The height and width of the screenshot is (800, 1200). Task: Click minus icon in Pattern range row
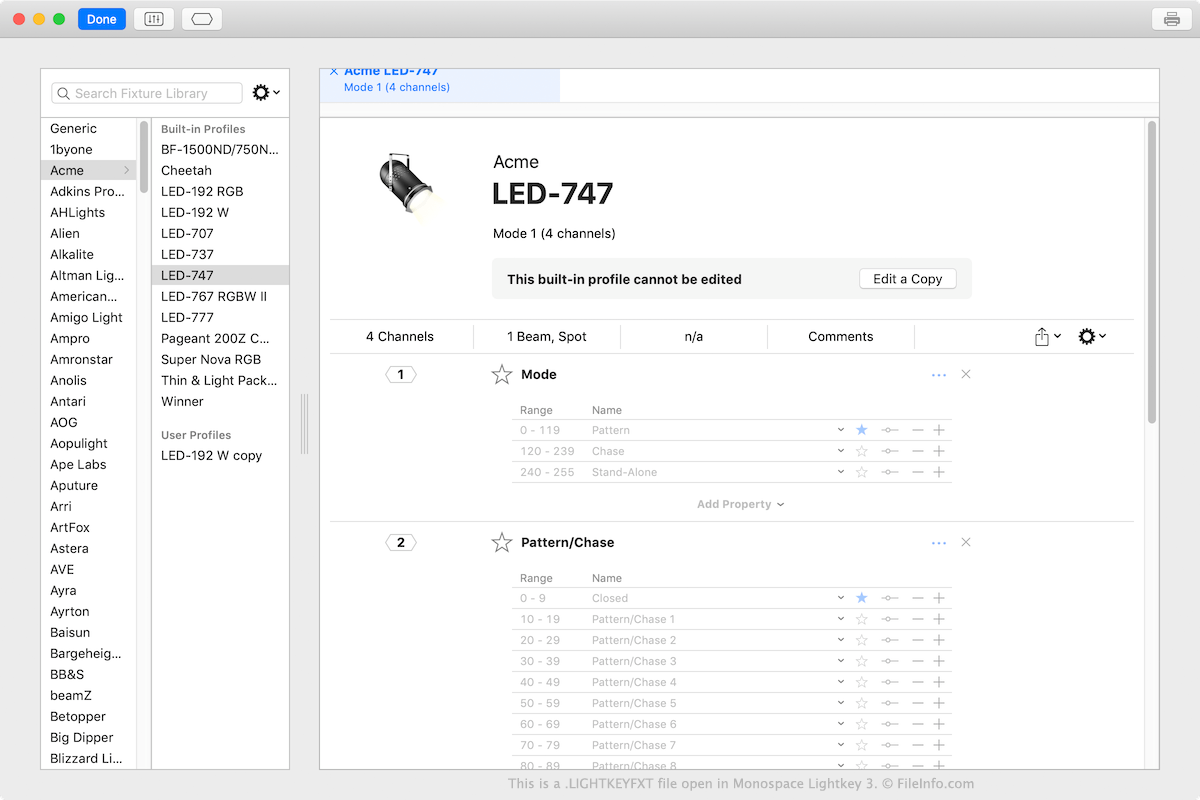point(918,430)
